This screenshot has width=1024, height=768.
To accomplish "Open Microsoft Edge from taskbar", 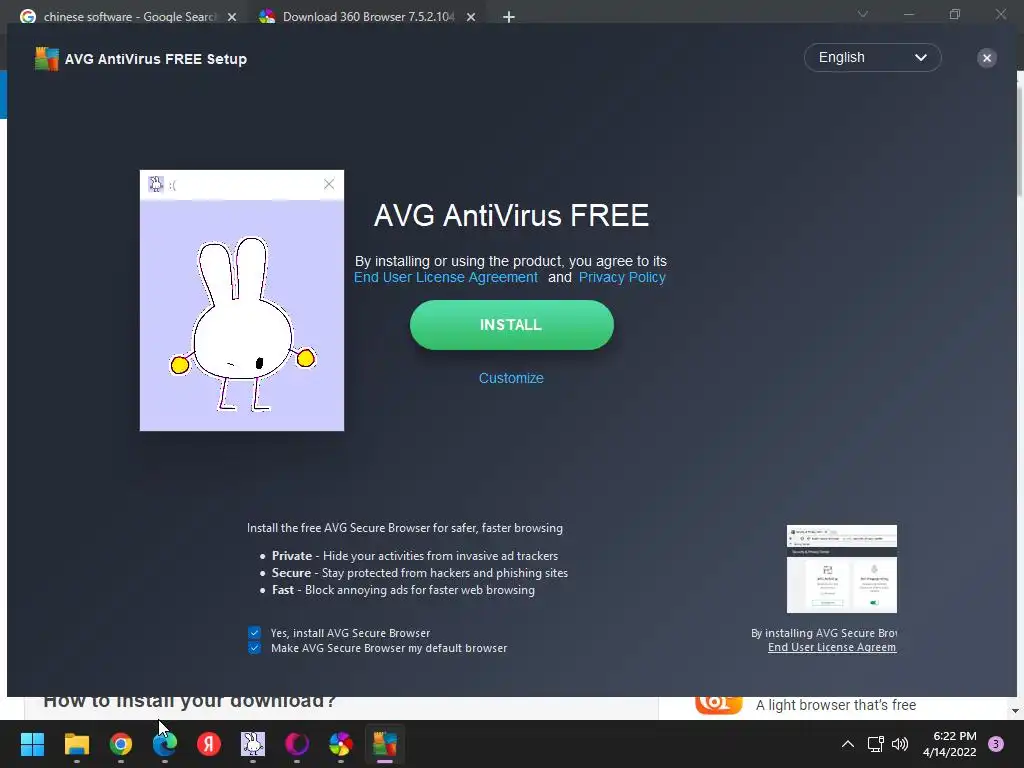I will point(165,744).
